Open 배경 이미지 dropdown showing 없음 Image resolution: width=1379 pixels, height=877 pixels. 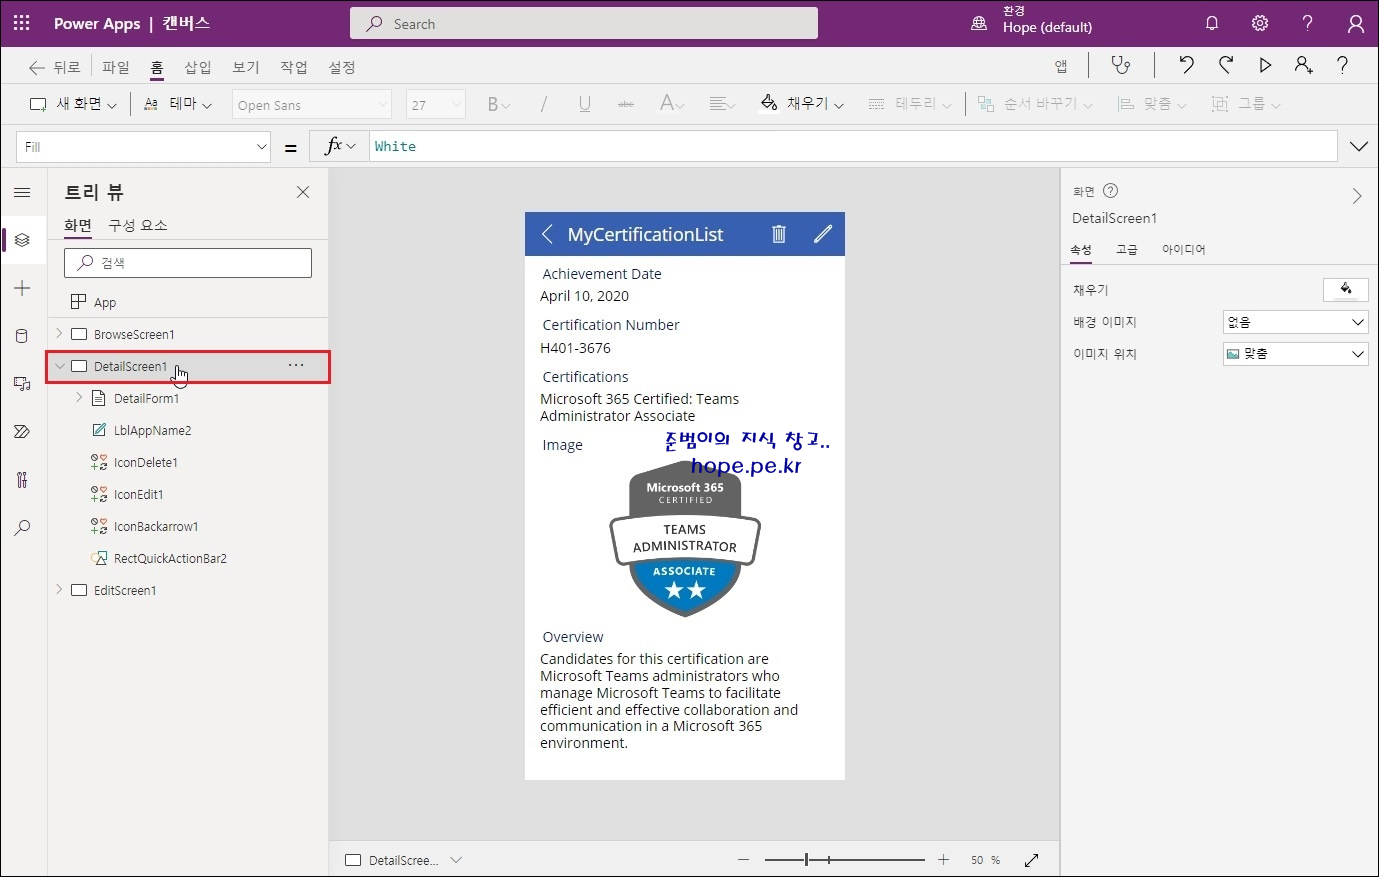tap(1295, 322)
